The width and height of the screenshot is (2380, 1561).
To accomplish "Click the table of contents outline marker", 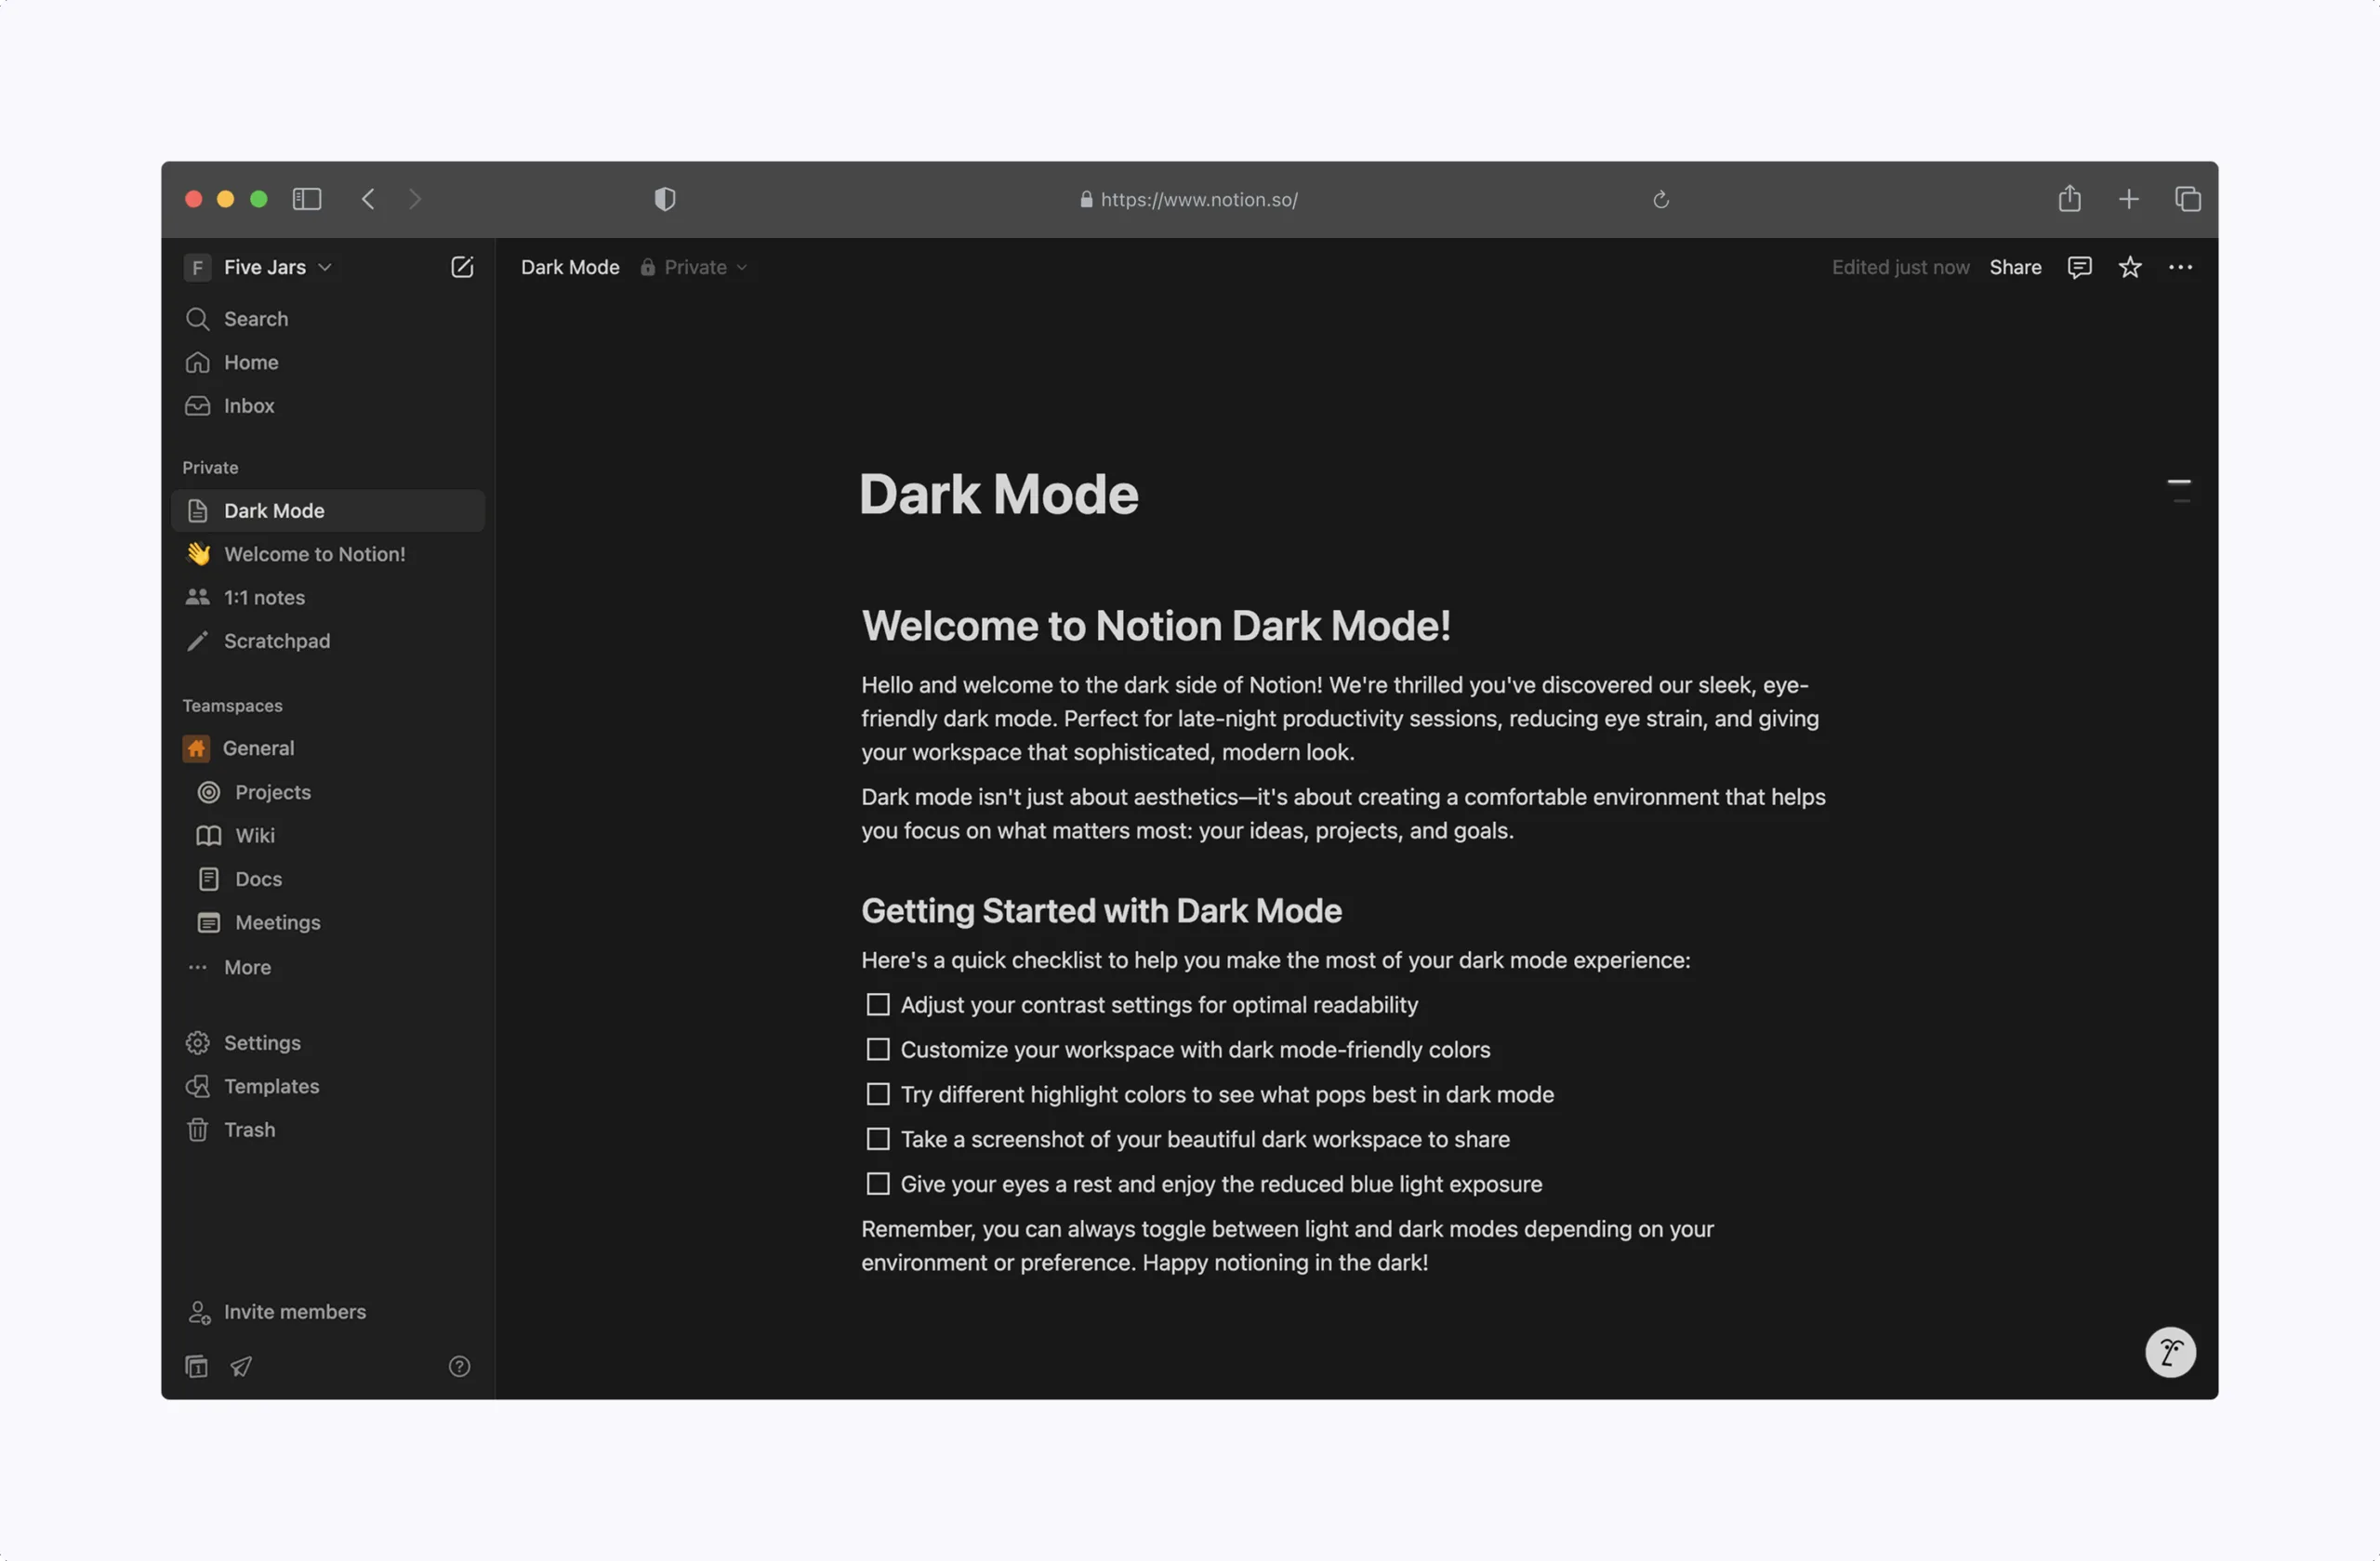I will [x=2179, y=490].
